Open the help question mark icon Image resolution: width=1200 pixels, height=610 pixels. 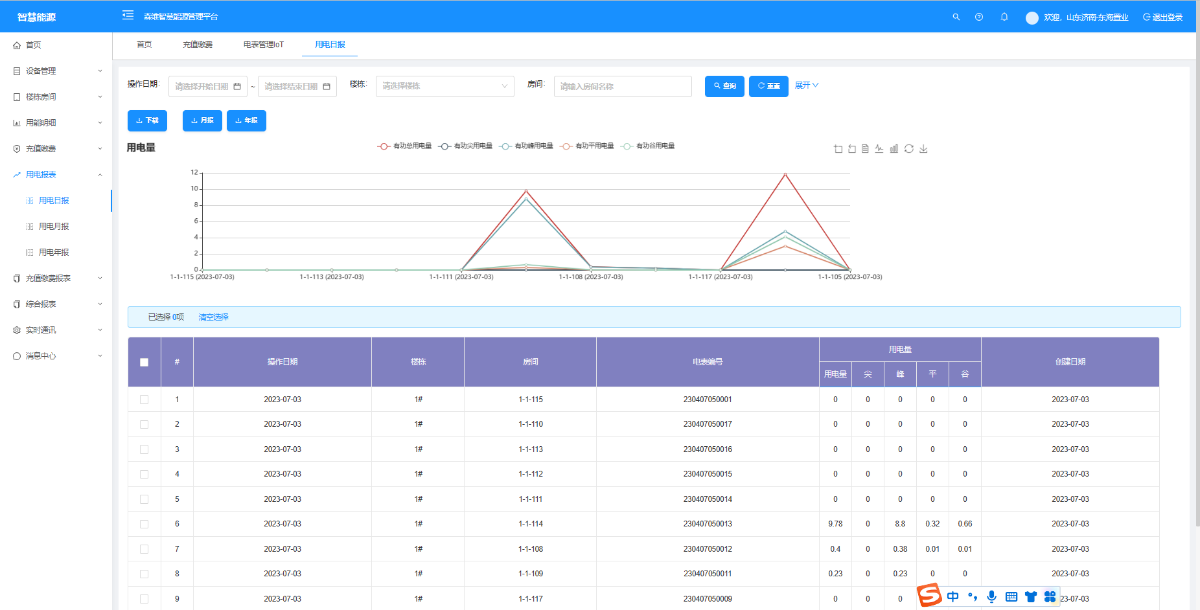(x=979, y=17)
